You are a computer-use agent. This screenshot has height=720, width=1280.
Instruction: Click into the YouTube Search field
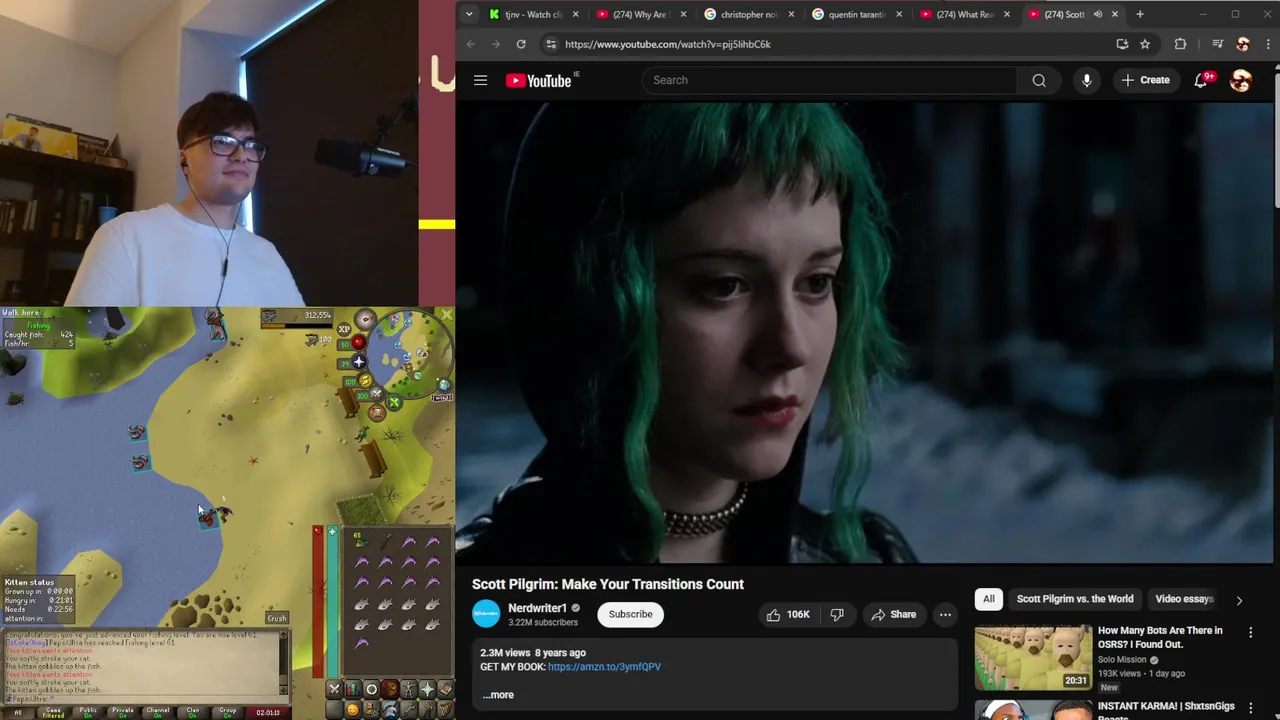click(x=830, y=80)
